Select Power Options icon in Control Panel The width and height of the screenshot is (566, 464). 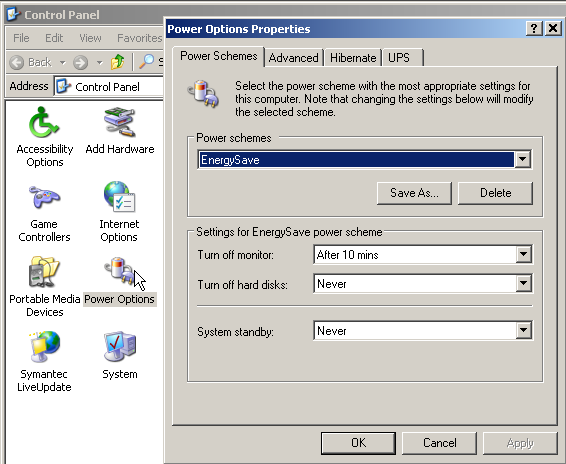[120, 272]
